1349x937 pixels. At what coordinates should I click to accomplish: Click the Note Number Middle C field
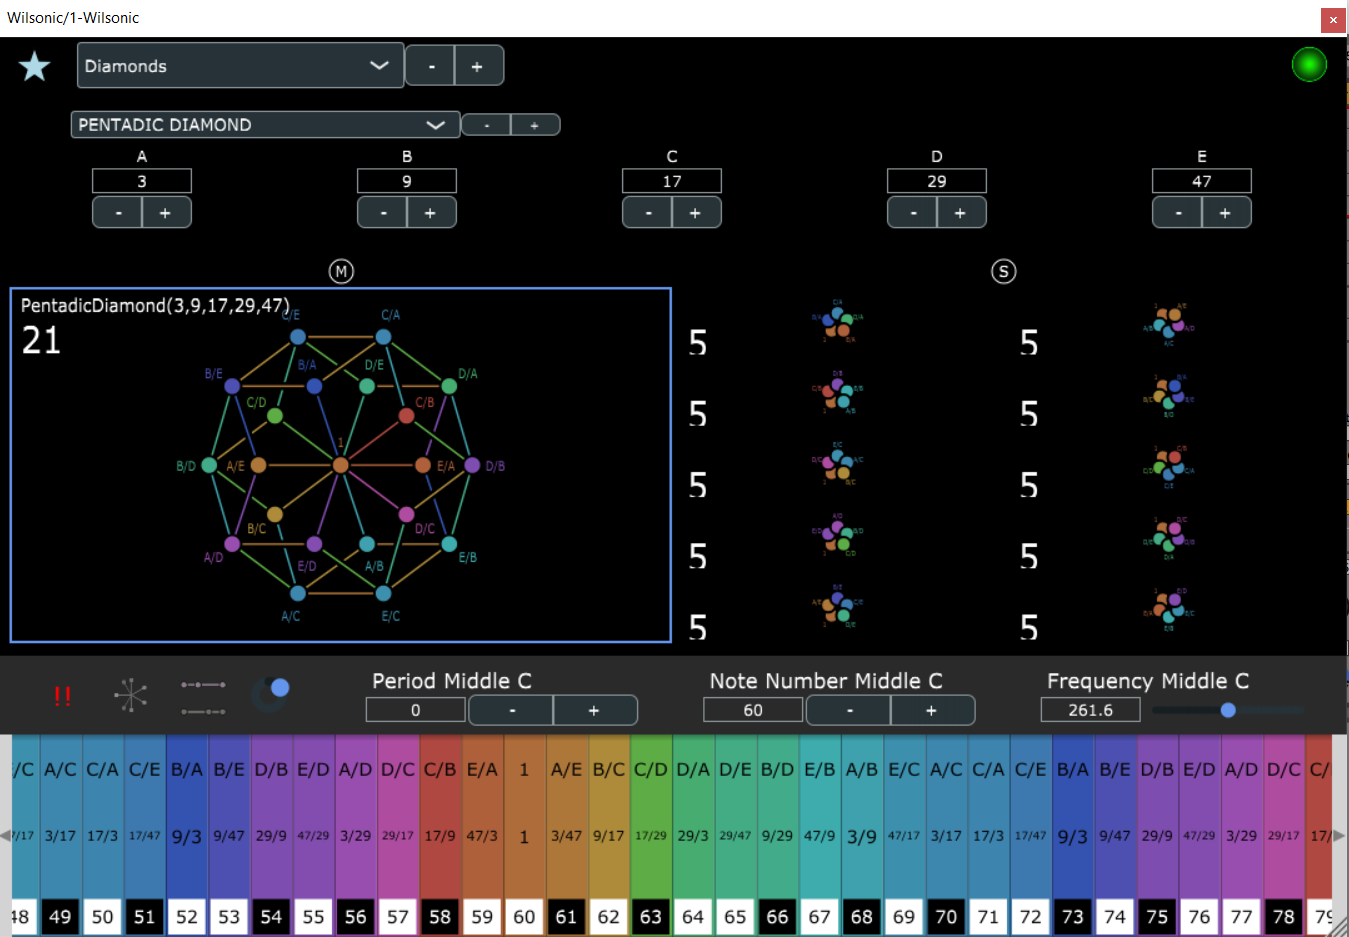[x=753, y=710]
